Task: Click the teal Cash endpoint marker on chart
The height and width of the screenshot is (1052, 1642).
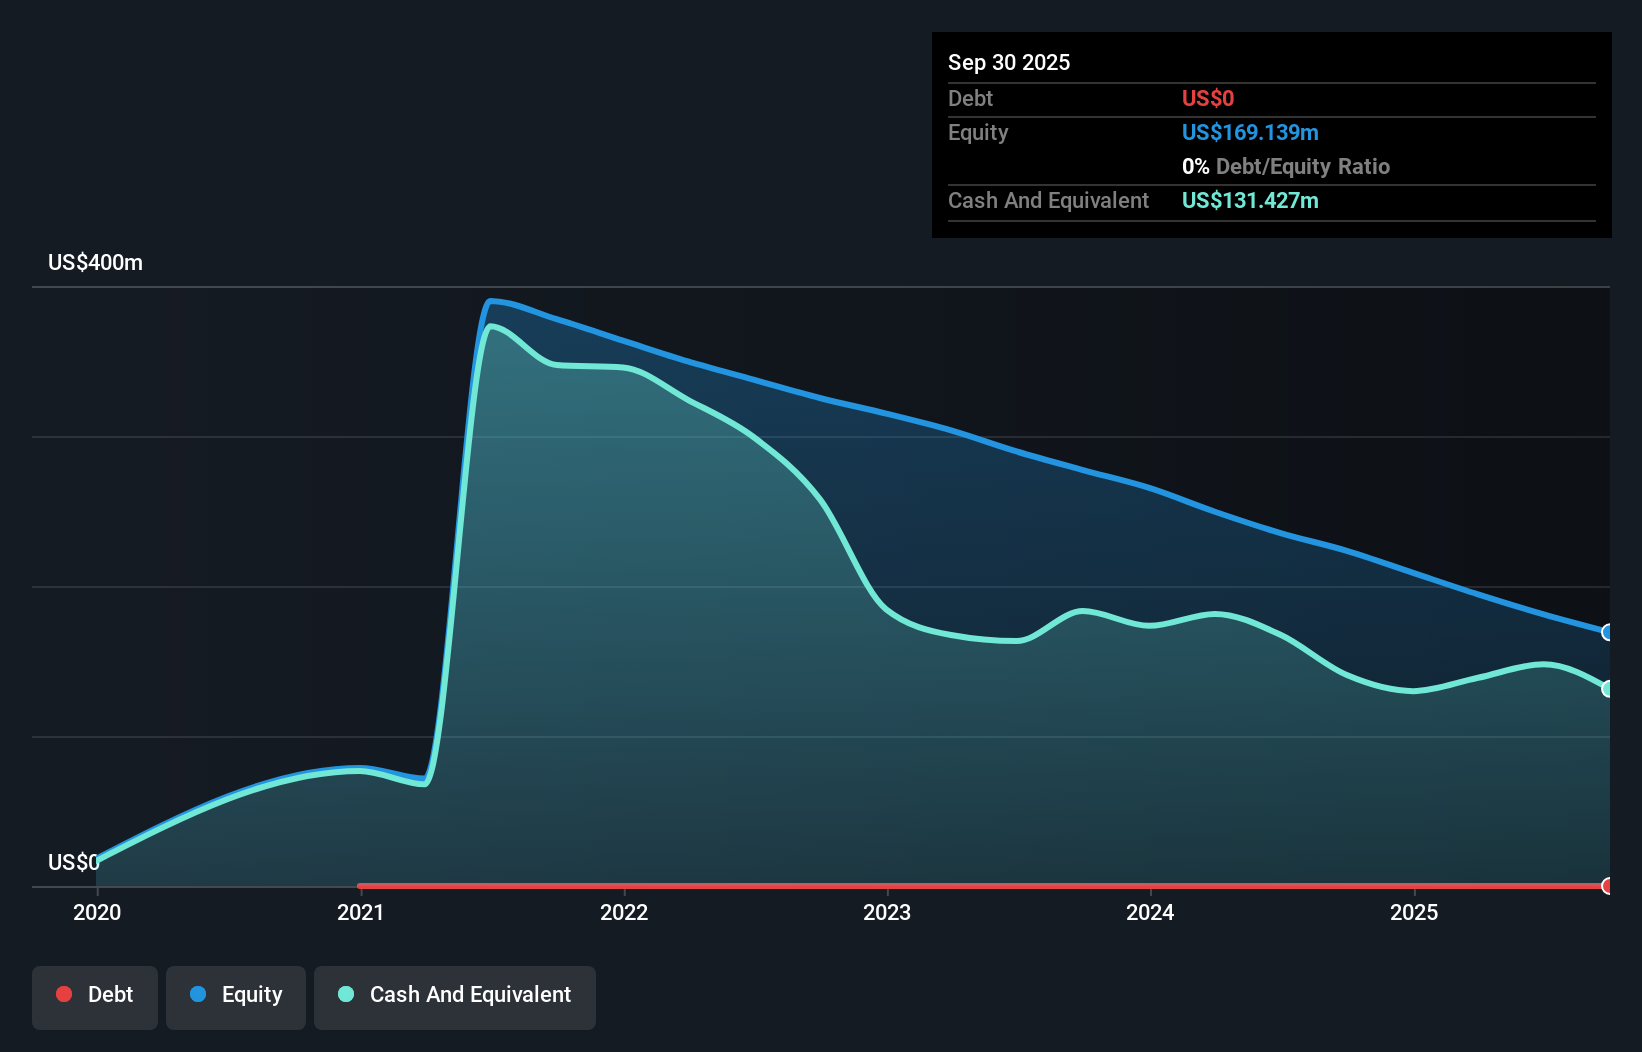Action: pyautogui.click(x=1606, y=688)
